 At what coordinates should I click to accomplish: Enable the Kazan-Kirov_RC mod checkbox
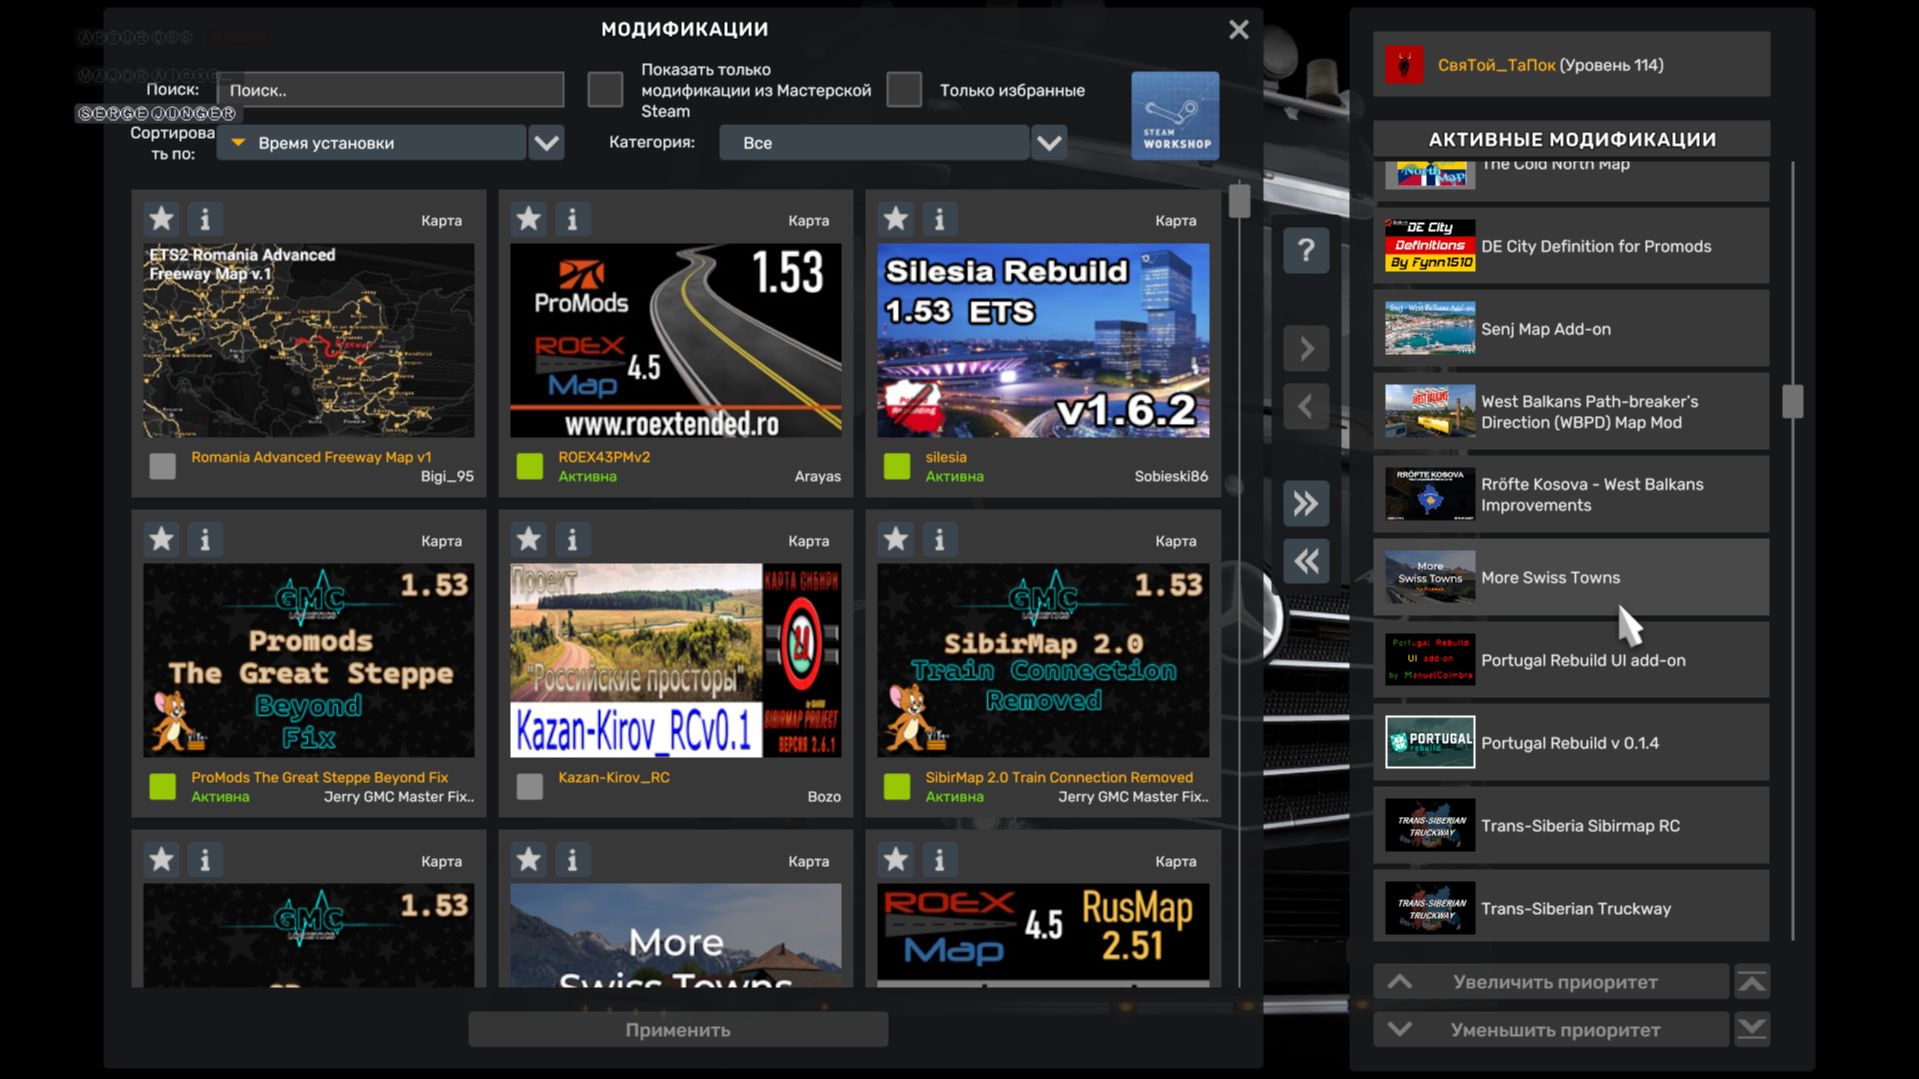click(x=529, y=786)
